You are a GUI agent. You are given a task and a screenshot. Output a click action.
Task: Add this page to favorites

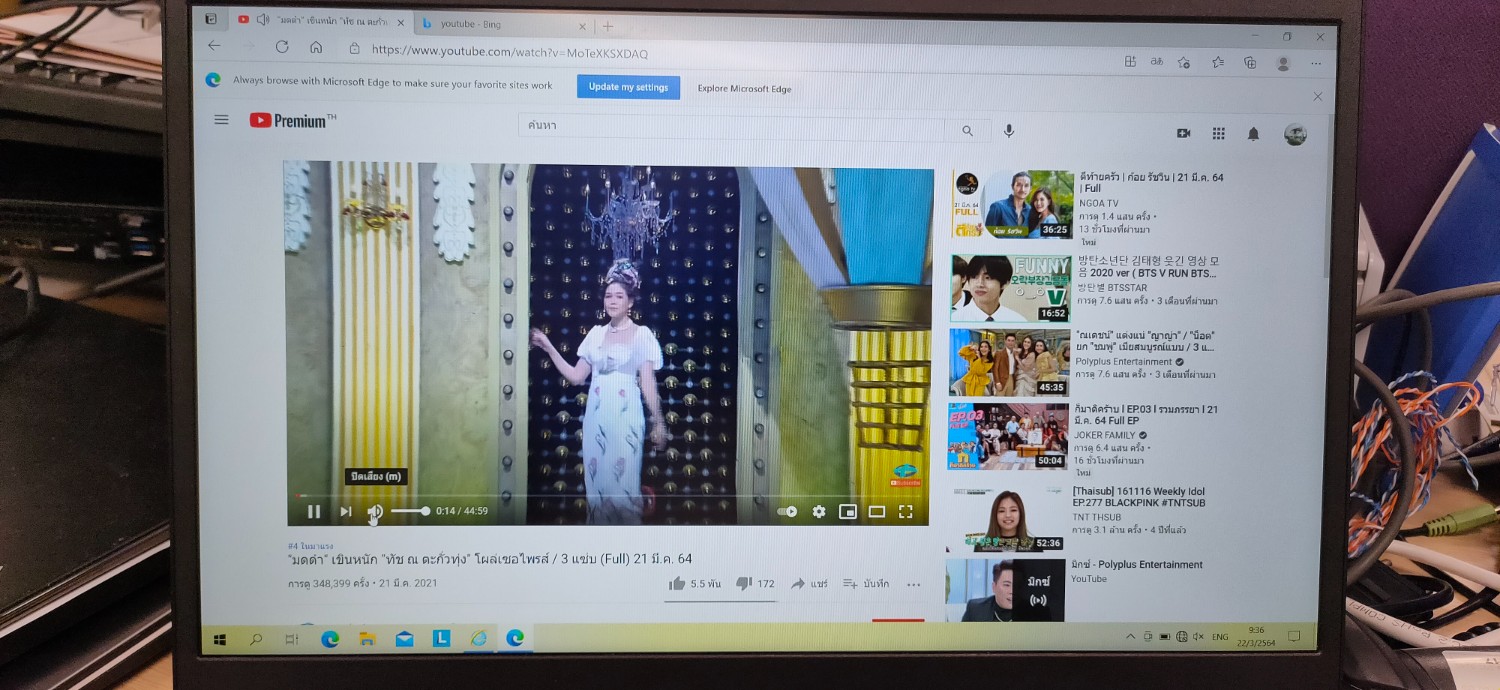click(1184, 62)
